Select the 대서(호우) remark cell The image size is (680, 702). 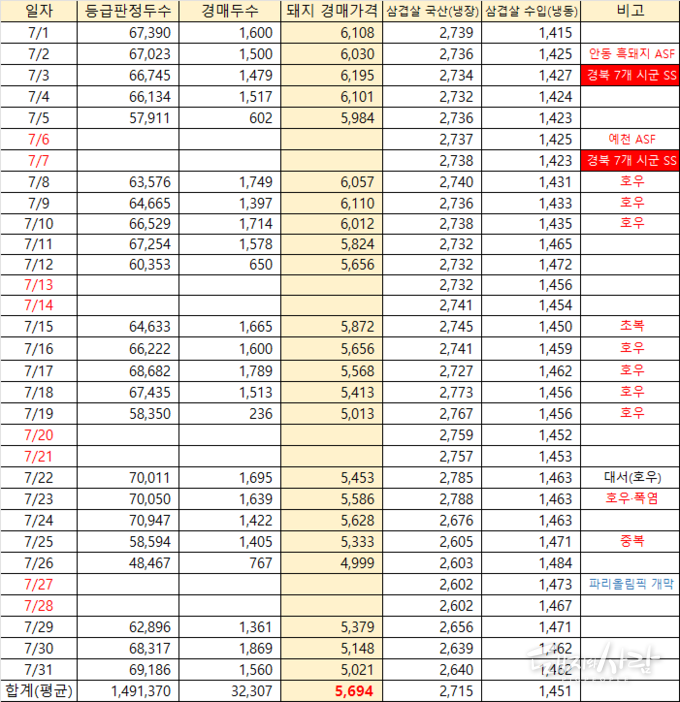click(631, 477)
